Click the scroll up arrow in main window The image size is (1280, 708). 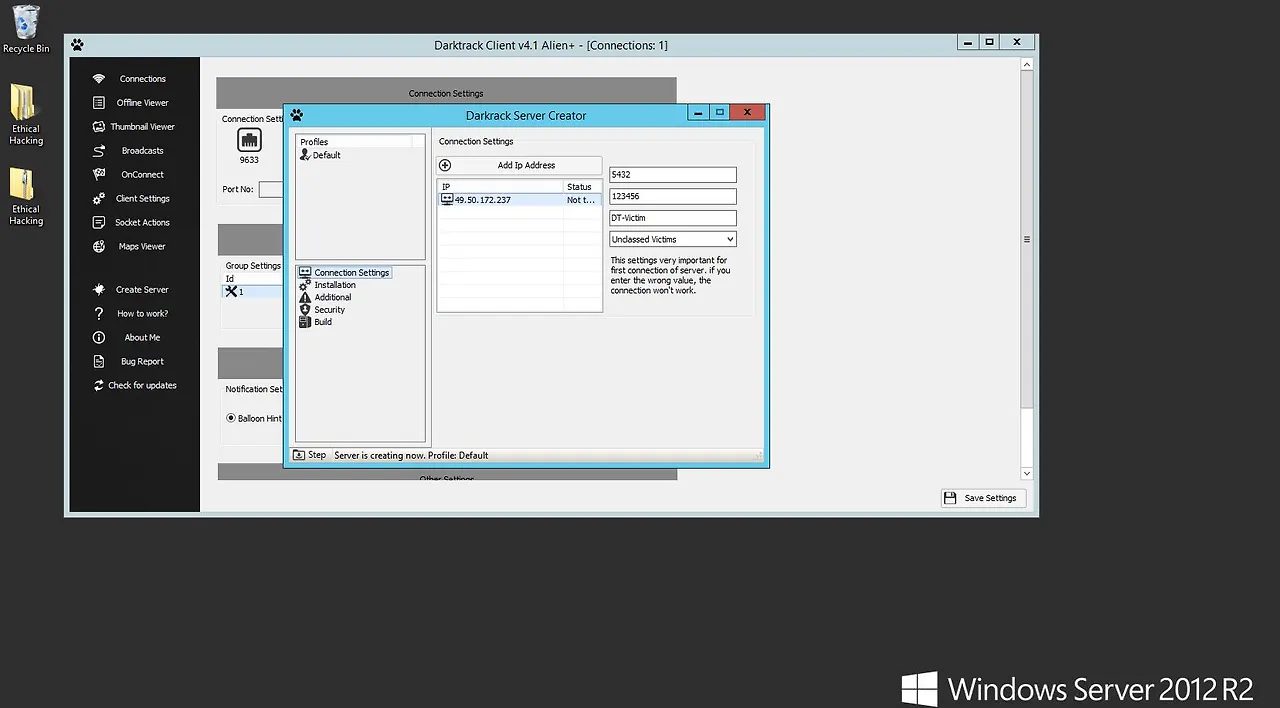tap(1026, 64)
